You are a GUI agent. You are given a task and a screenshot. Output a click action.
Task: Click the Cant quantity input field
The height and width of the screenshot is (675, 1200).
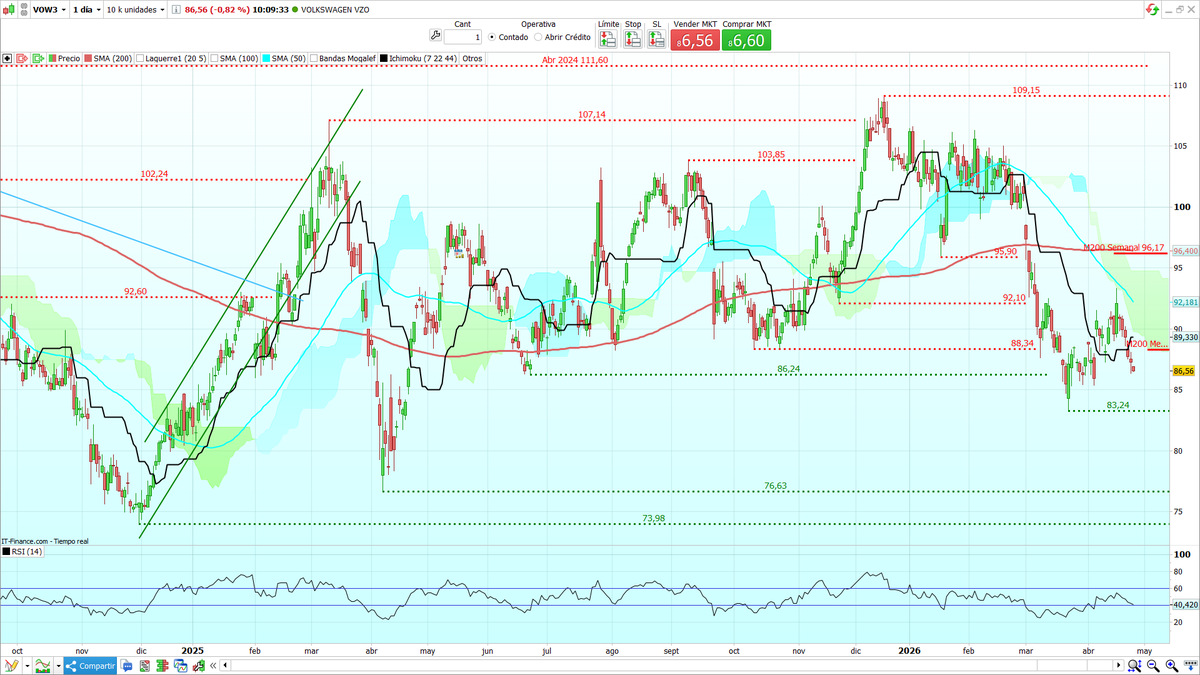463,37
